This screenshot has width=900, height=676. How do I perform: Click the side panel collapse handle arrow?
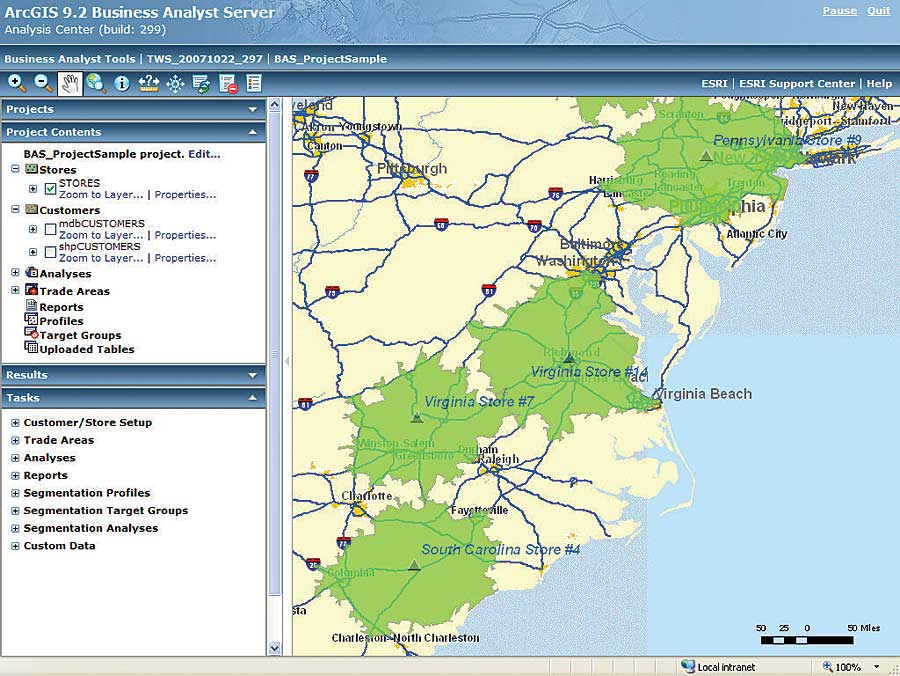tap(287, 361)
